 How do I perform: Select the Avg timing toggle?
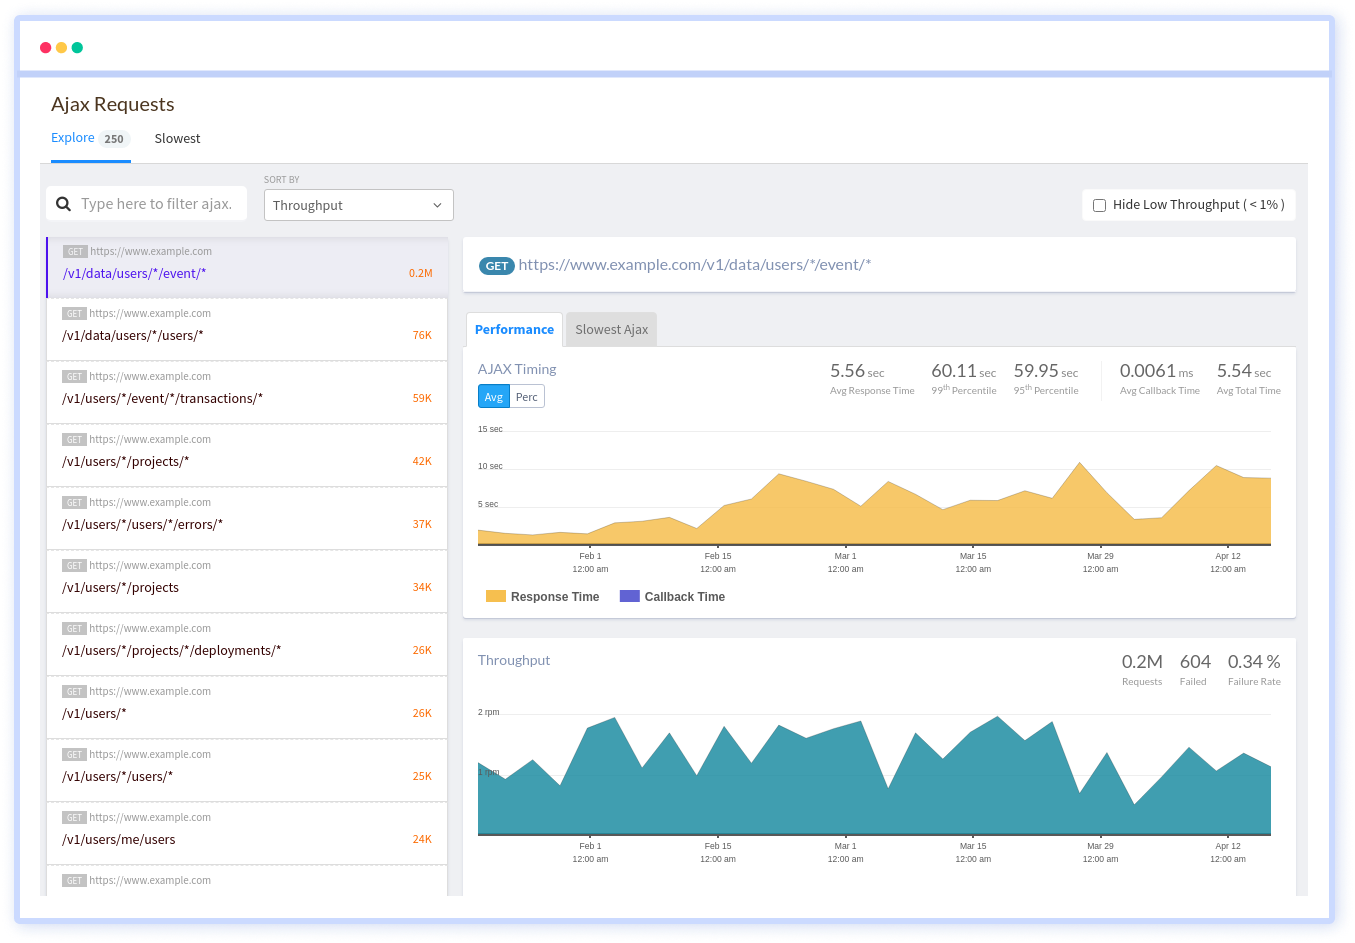[493, 396]
